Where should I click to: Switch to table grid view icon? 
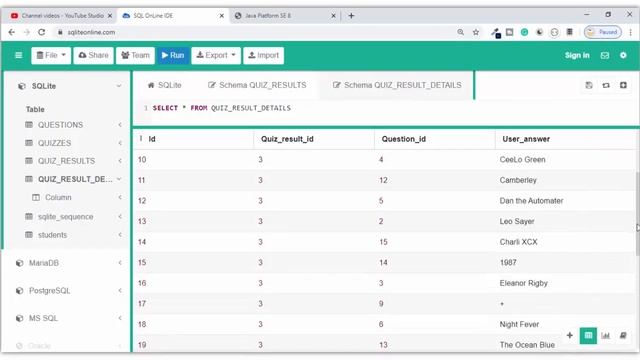(588, 336)
